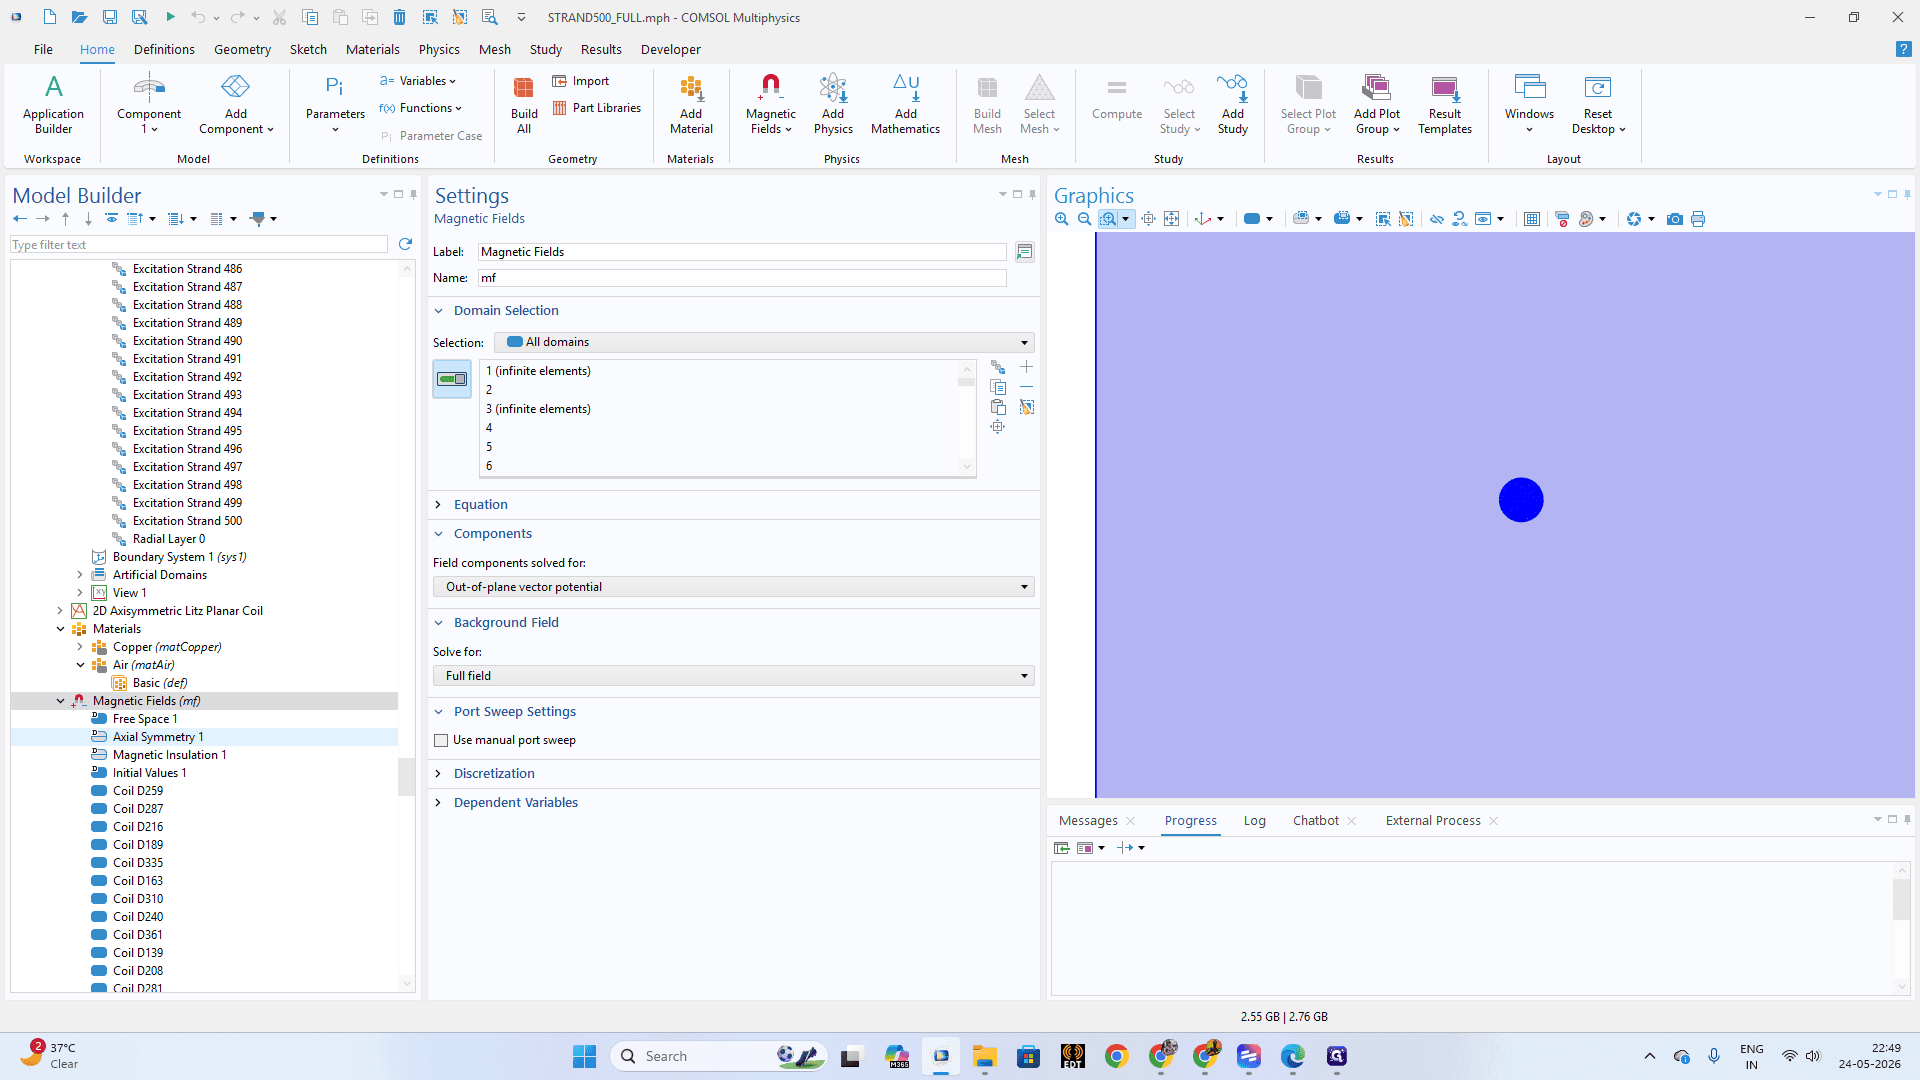
Task: Open the Selection All domains dropdown
Action: click(x=764, y=342)
